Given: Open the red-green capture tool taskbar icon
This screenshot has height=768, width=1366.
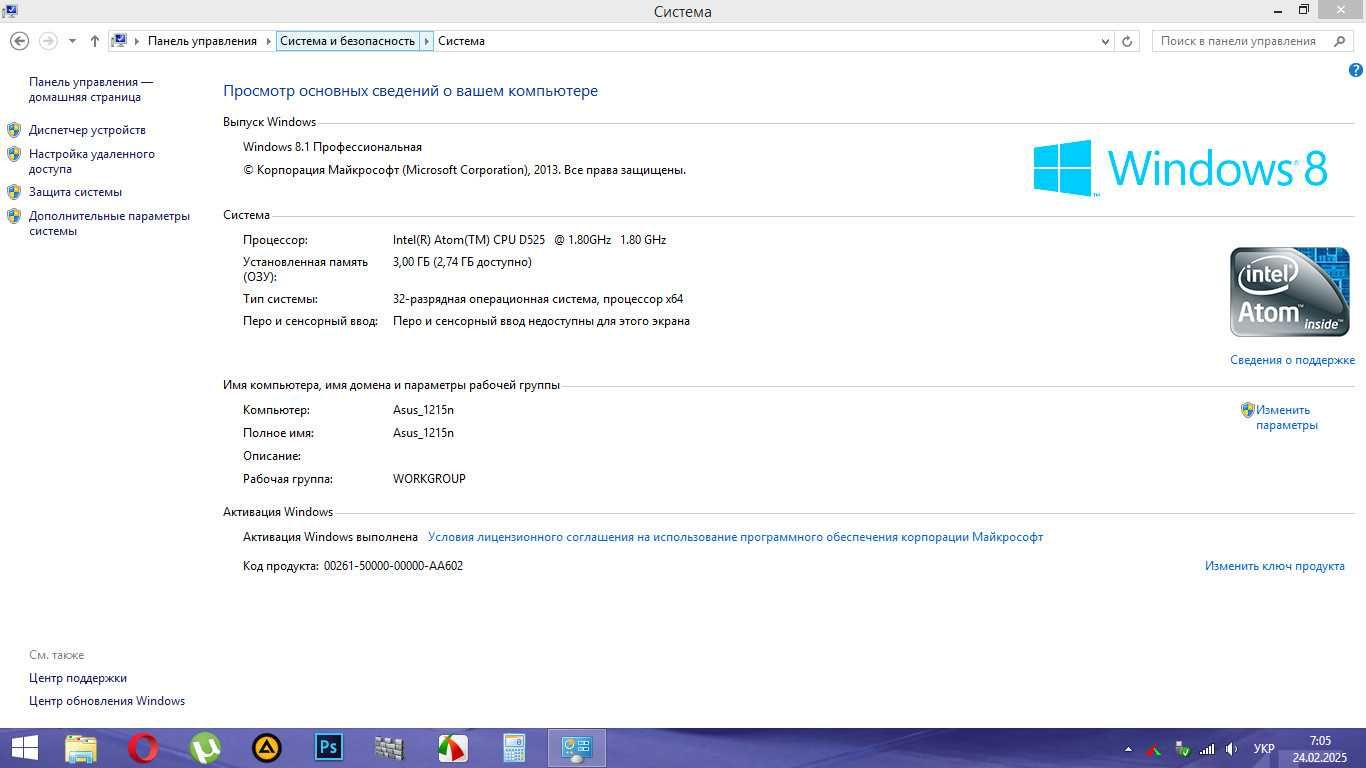Looking at the screenshot, I should (x=452, y=748).
